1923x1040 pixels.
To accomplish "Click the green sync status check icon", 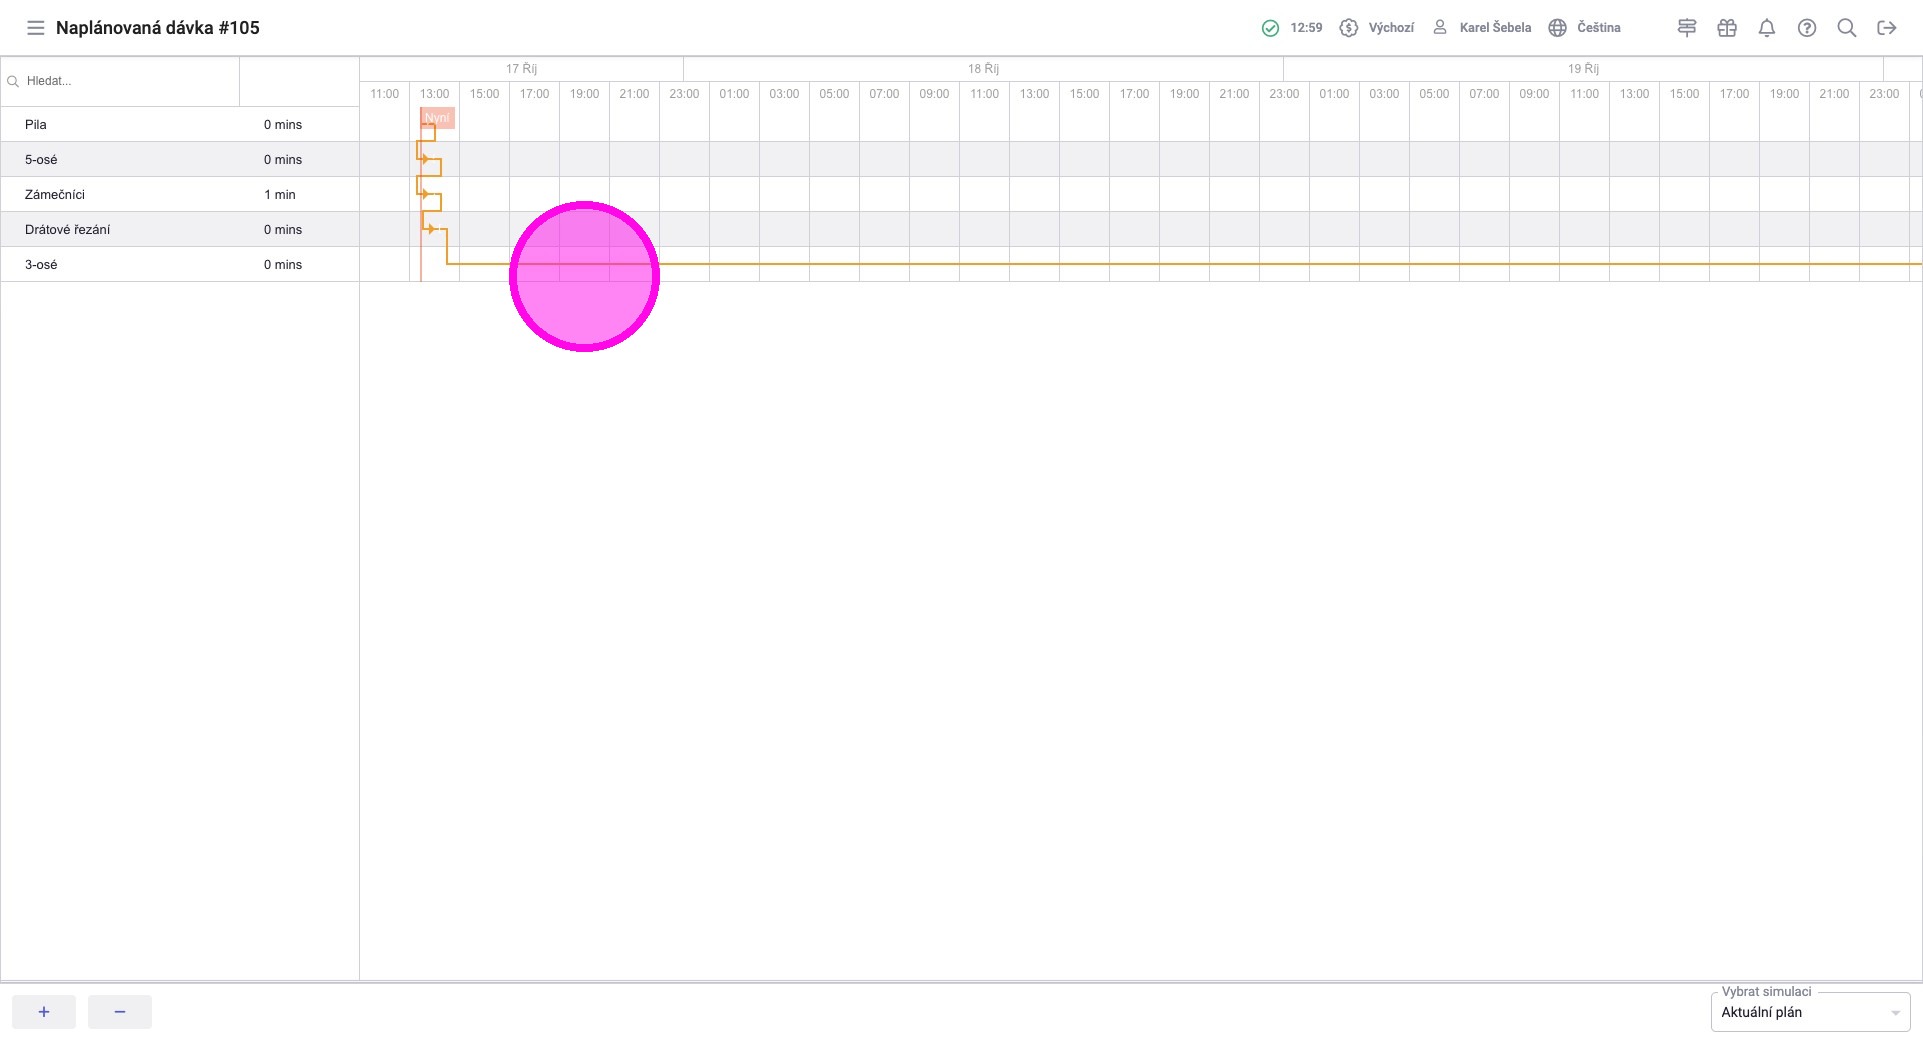I will tap(1270, 28).
